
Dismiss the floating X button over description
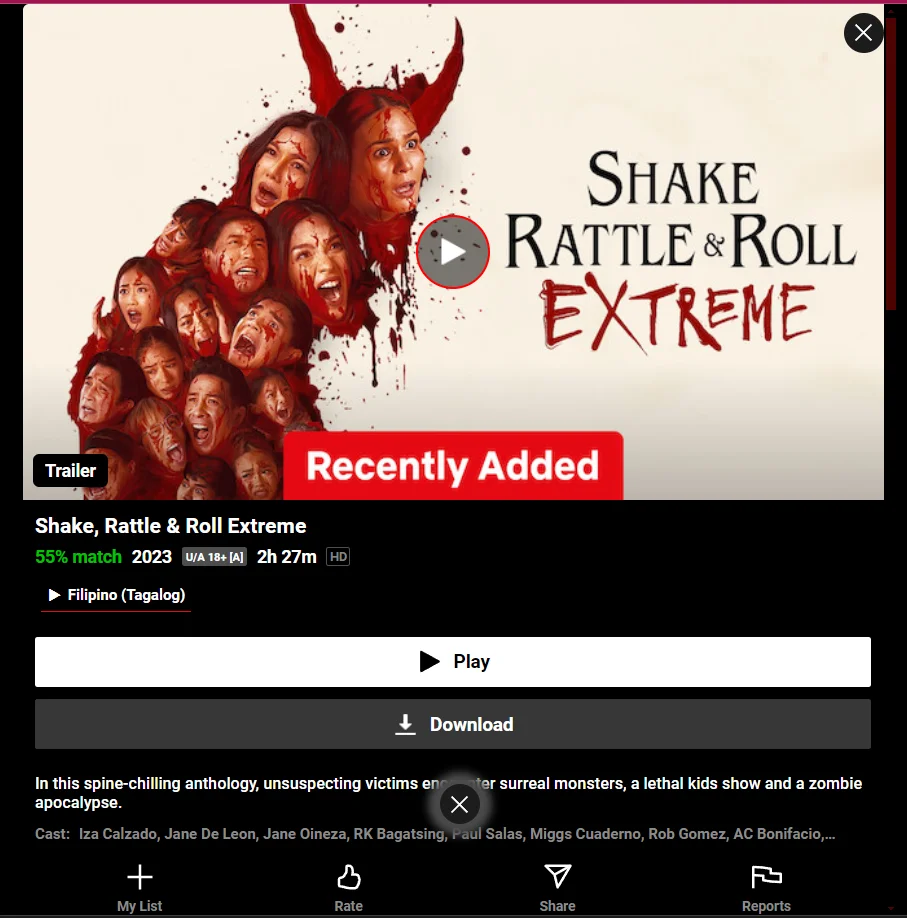(460, 804)
